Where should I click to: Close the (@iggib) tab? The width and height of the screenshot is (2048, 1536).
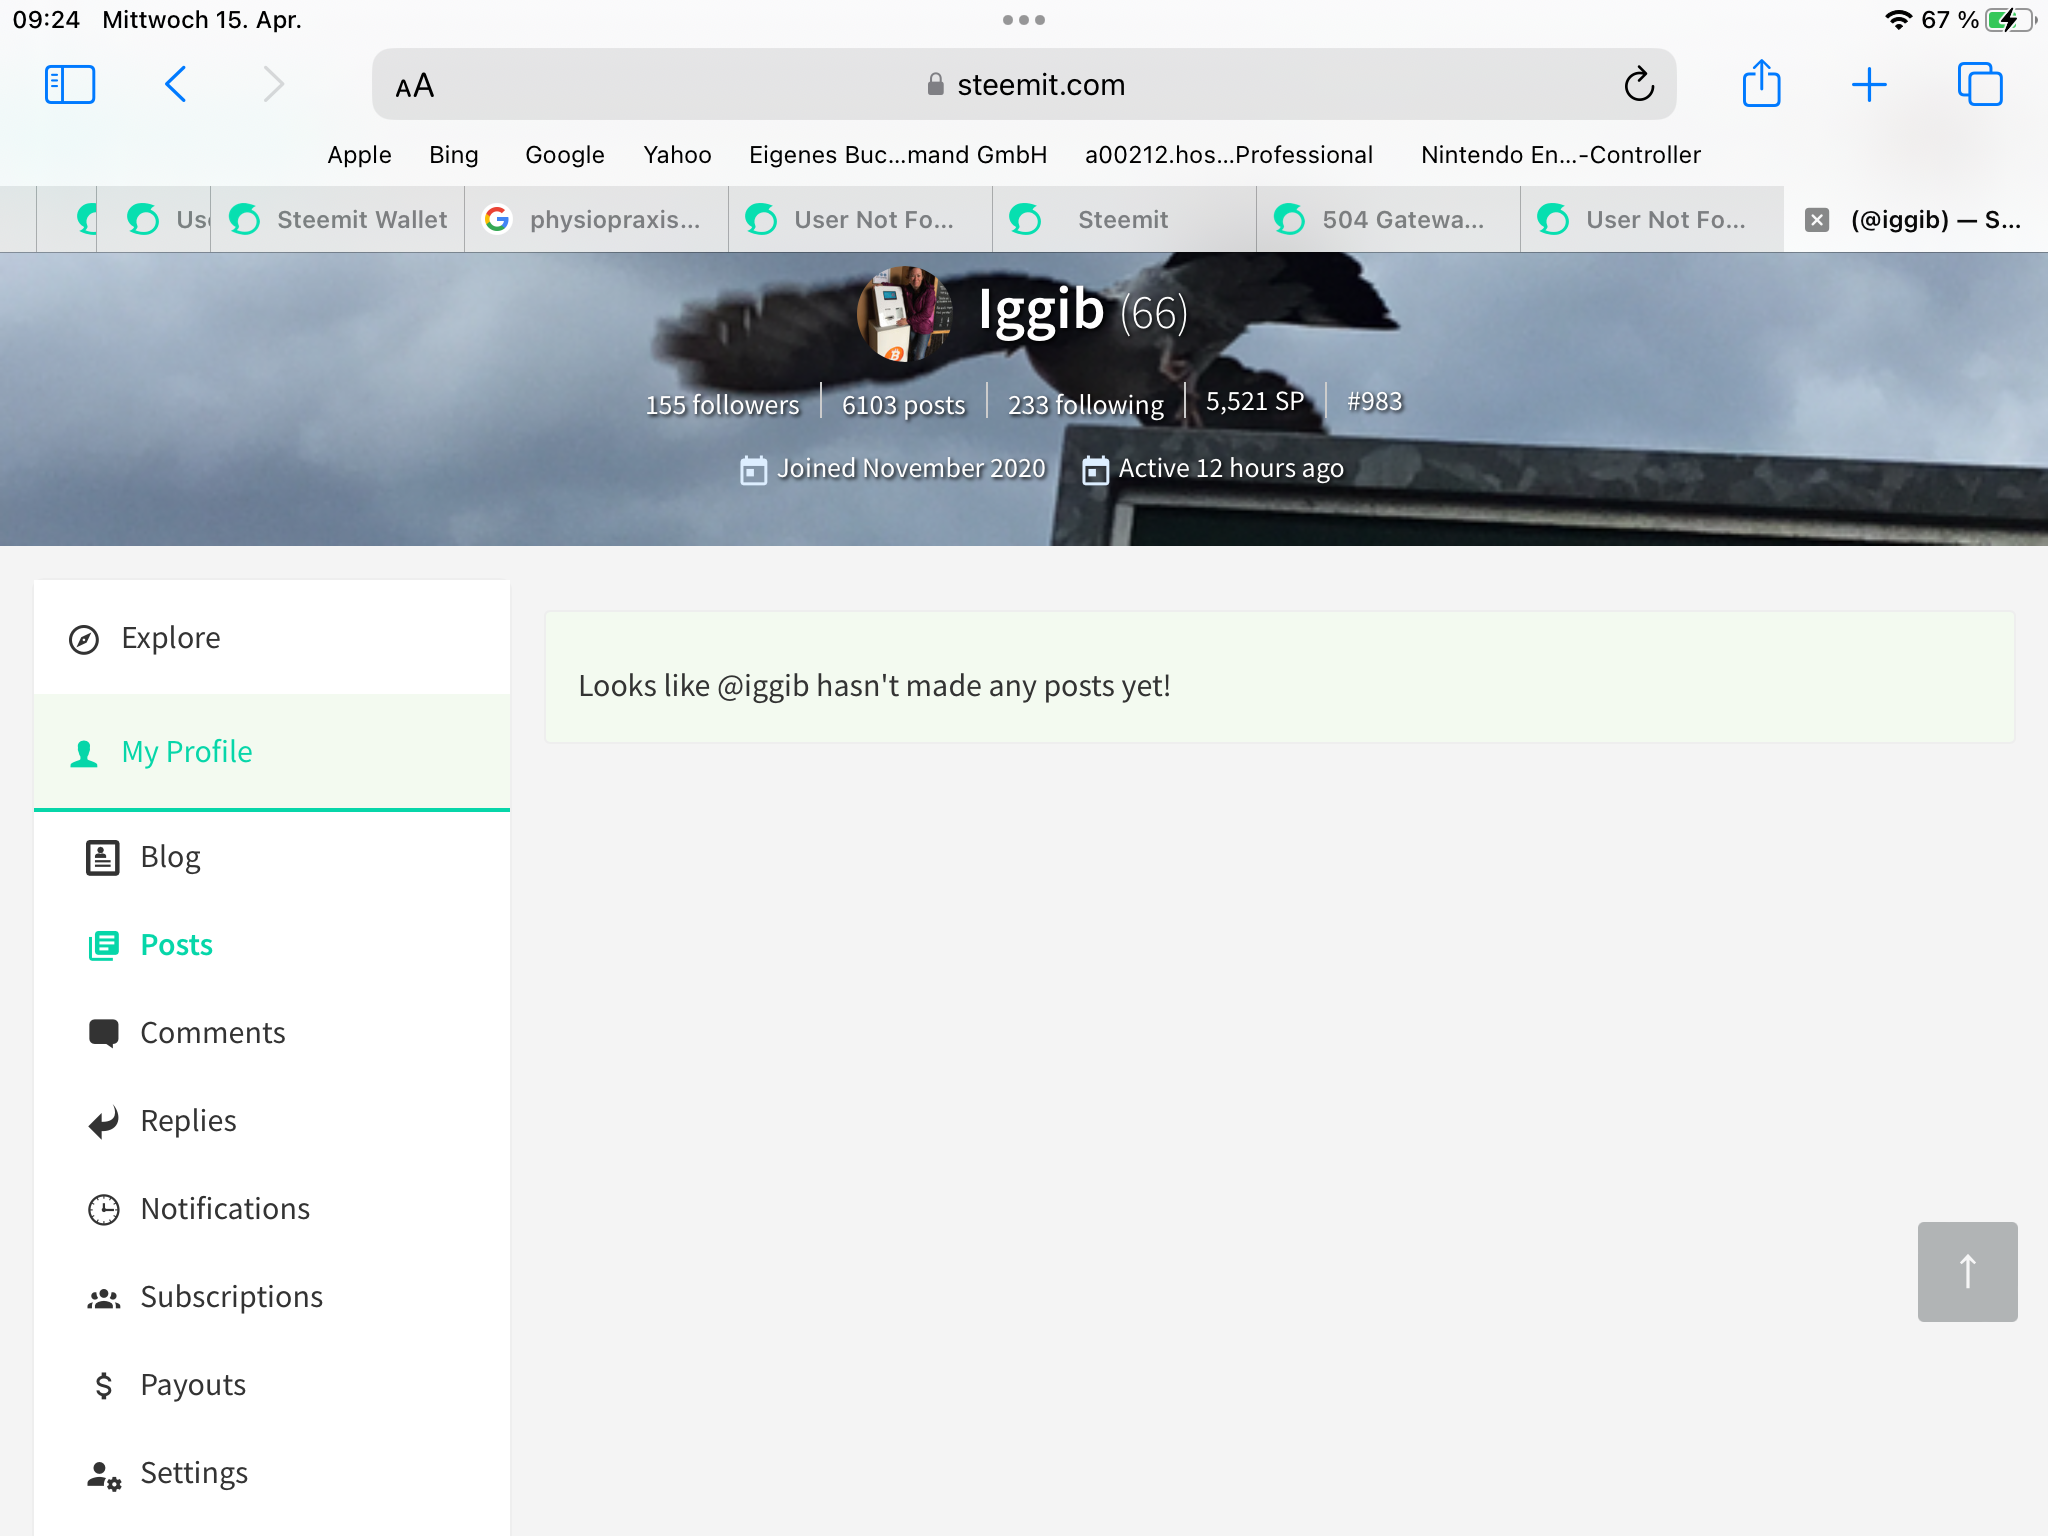[x=1817, y=220]
